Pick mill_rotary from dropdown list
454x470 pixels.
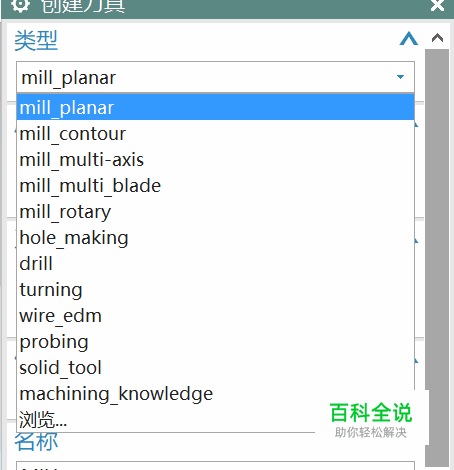pos(215,212)
